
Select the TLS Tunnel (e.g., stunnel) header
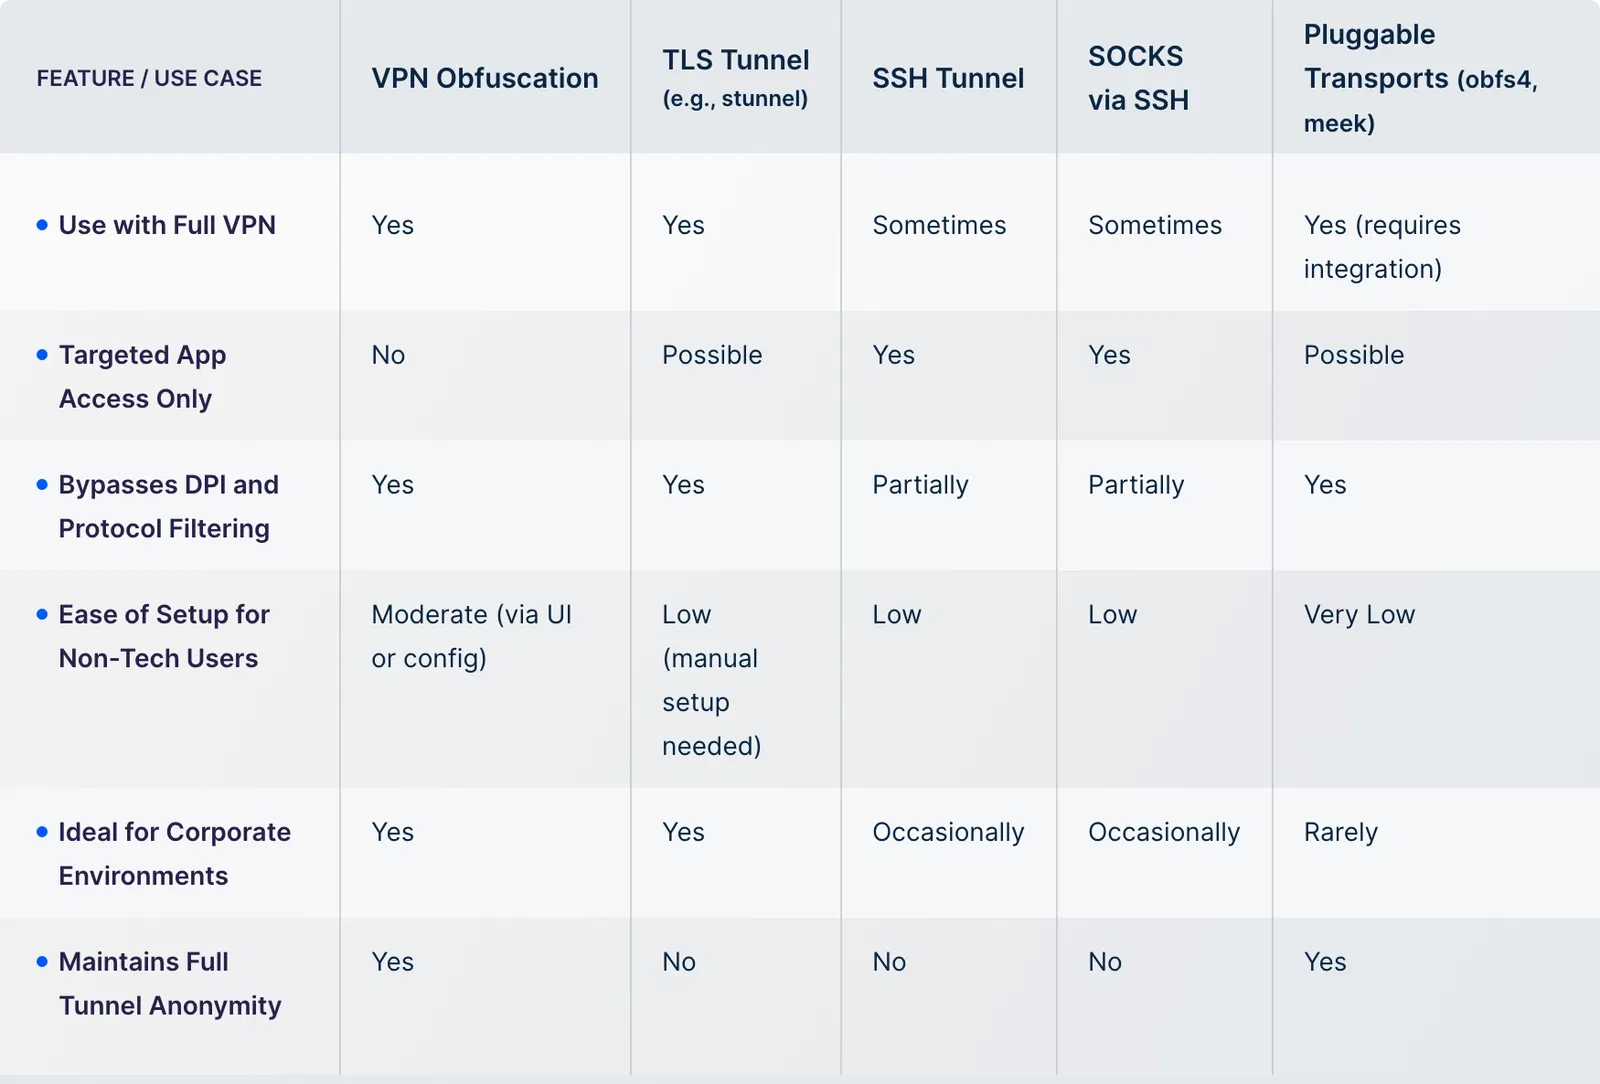[x=736, y=78]
